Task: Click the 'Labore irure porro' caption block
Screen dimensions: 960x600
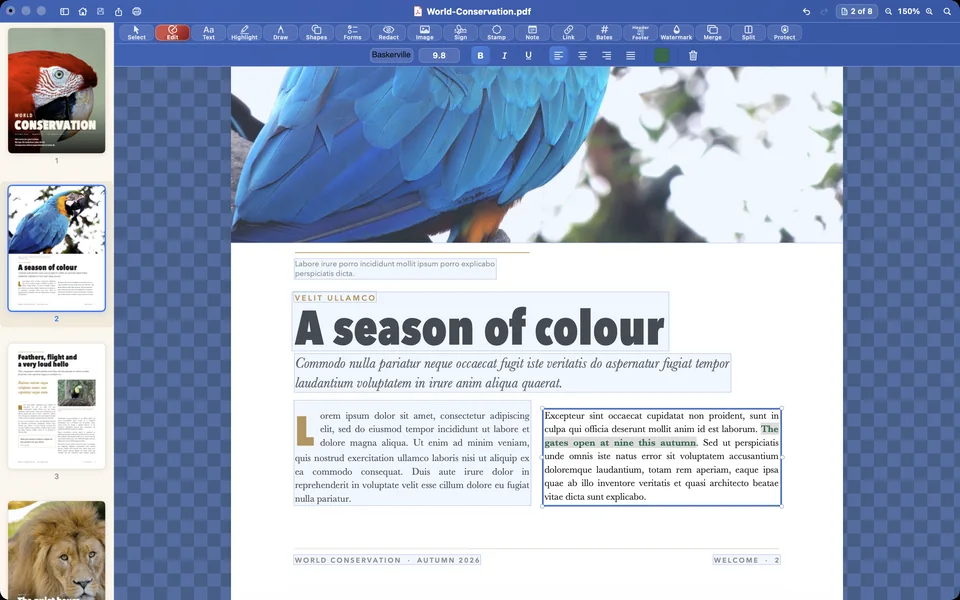Action: (x=395, y=269)
